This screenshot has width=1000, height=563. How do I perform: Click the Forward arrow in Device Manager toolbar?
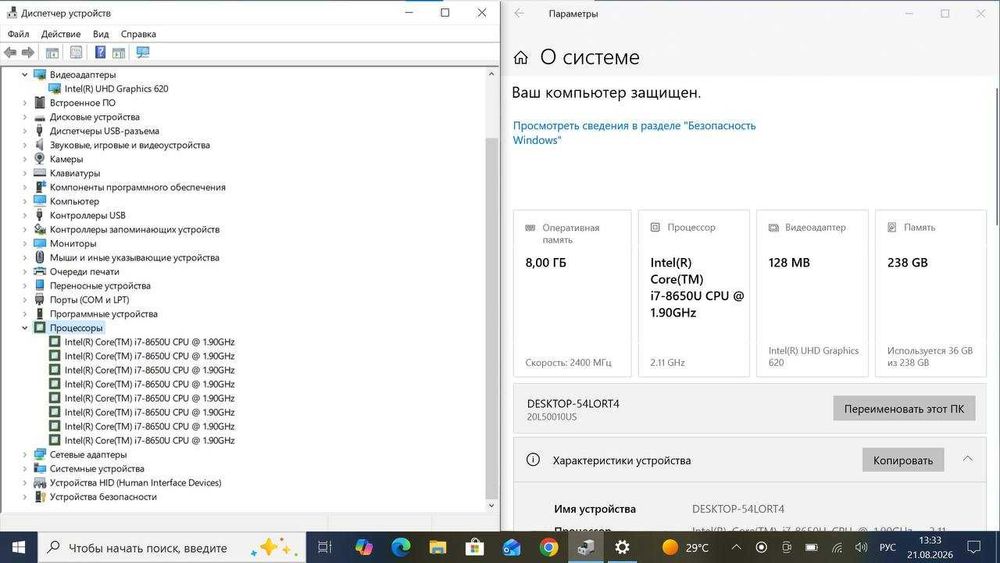[x=27, y=53]
